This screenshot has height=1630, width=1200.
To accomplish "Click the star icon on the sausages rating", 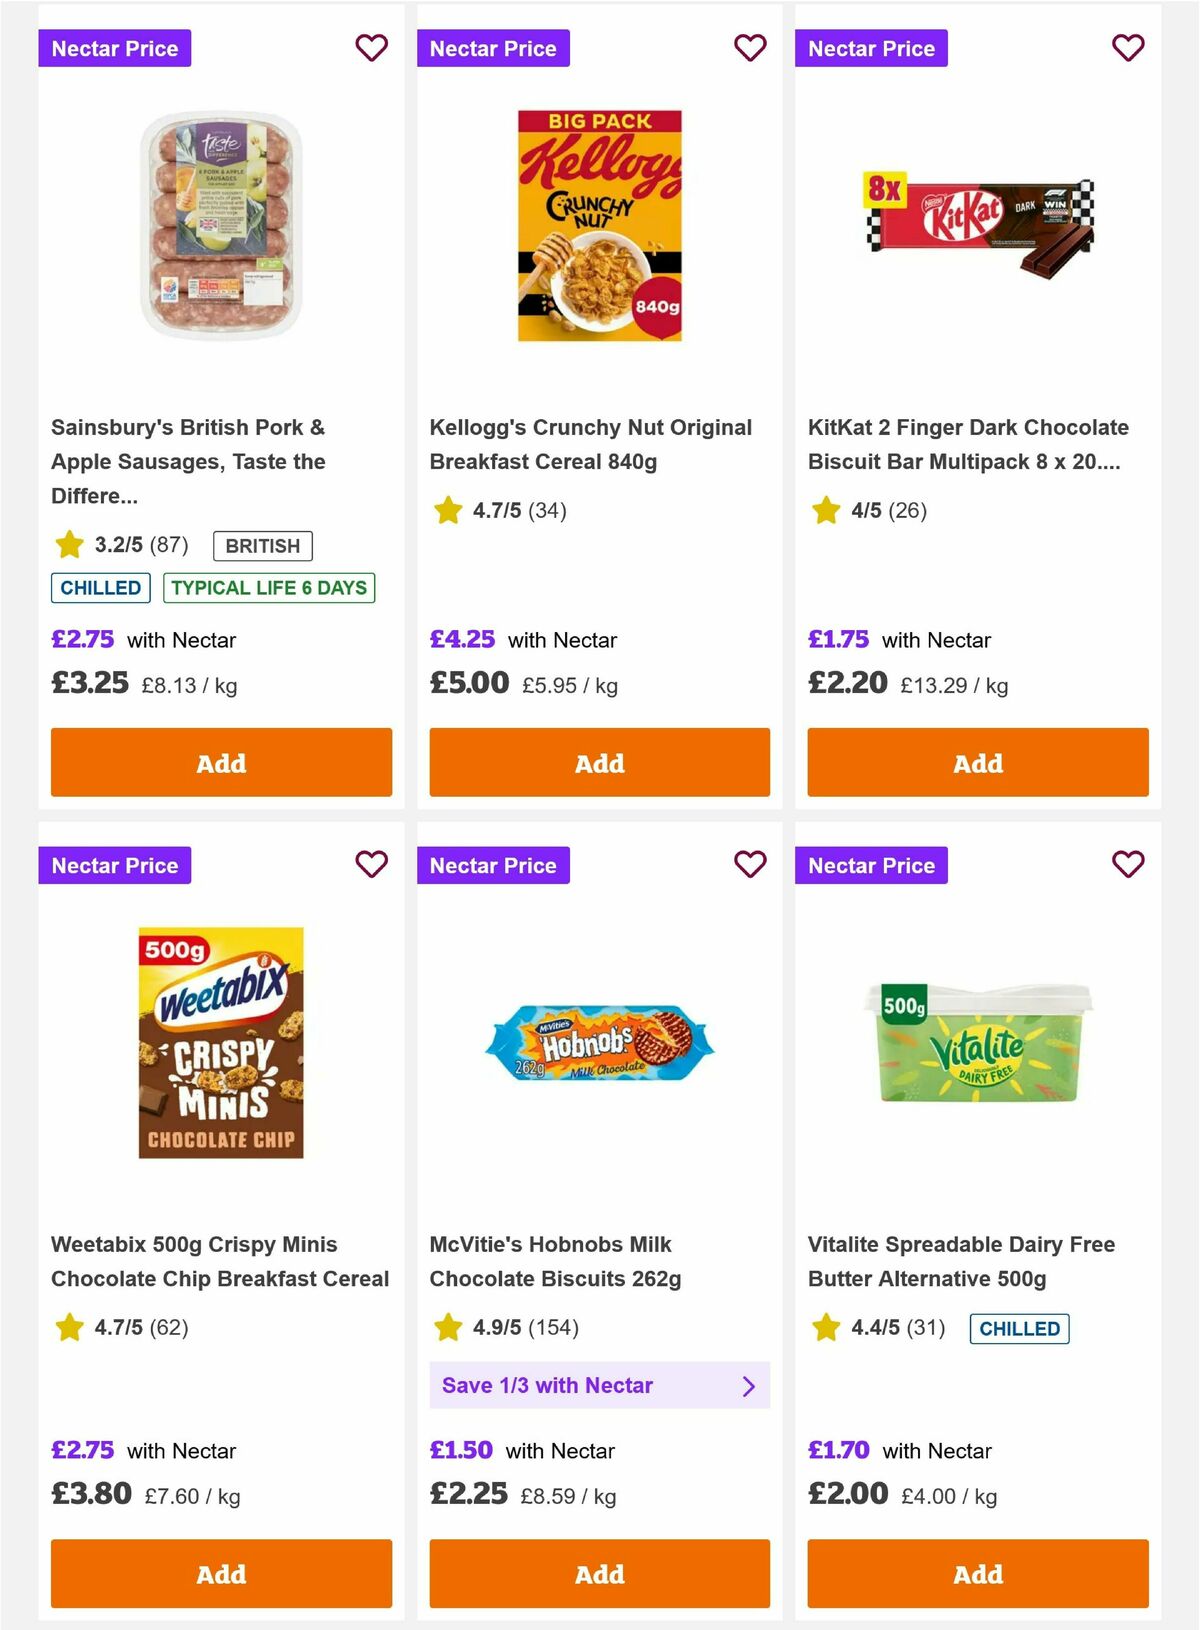I will click(x=69, y=545).
